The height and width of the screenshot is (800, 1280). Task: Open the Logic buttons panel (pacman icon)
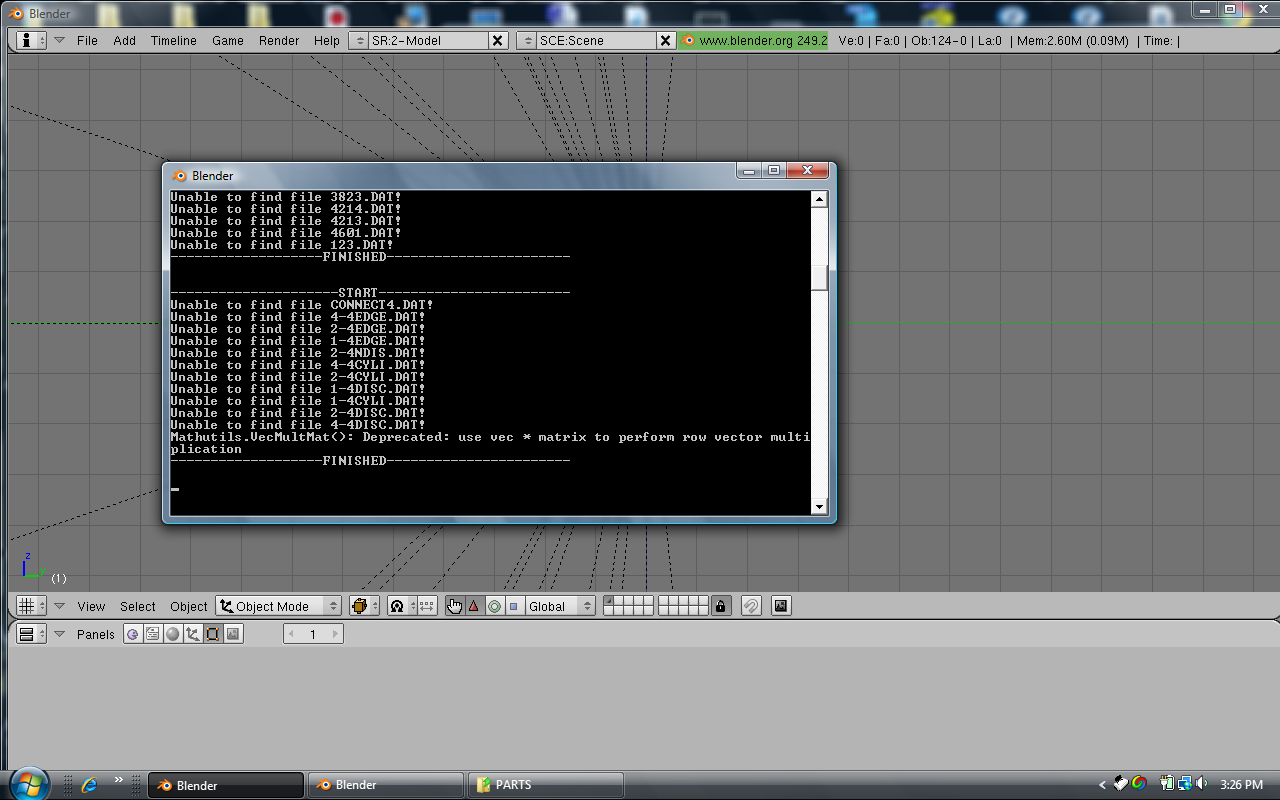coord(132,633)
